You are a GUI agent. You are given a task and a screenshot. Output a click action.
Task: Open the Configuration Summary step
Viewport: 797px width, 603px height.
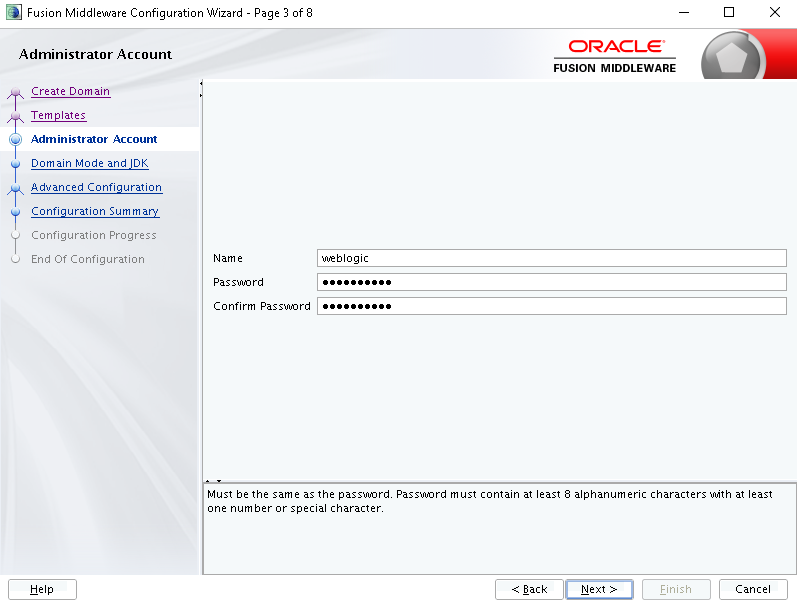[95, 211]
